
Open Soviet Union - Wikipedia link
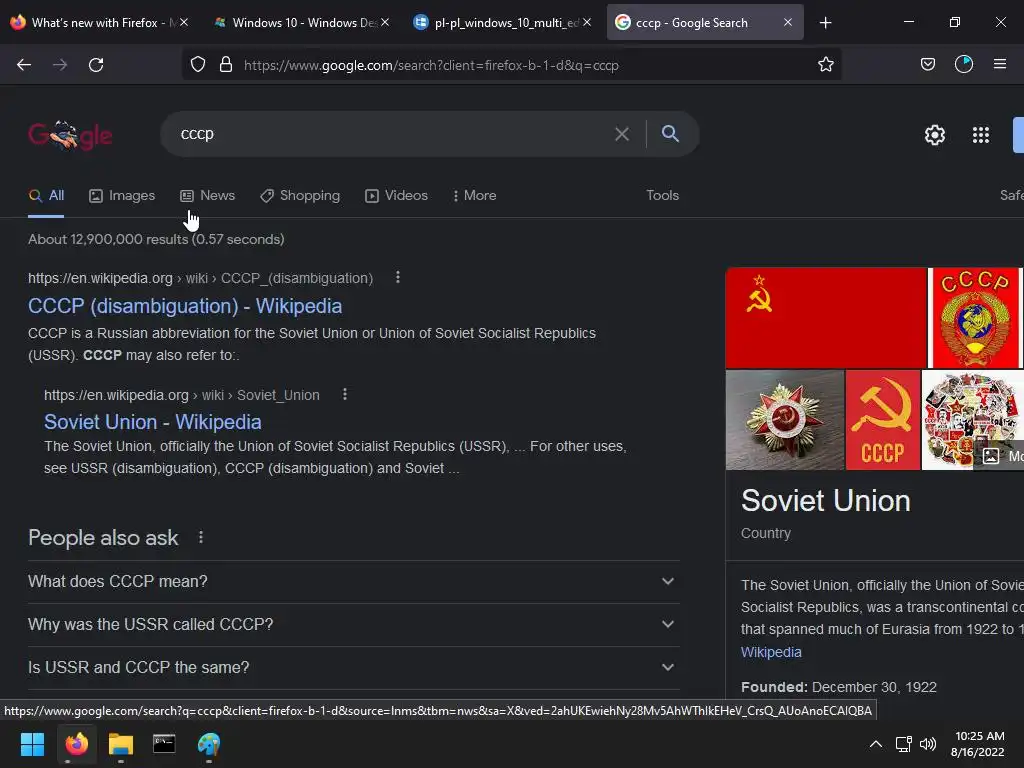coord(153,422)
